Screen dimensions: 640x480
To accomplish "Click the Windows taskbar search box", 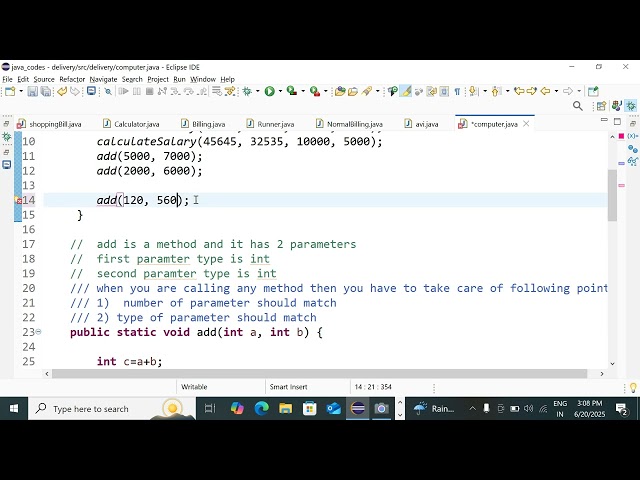I will pos(100,408).
